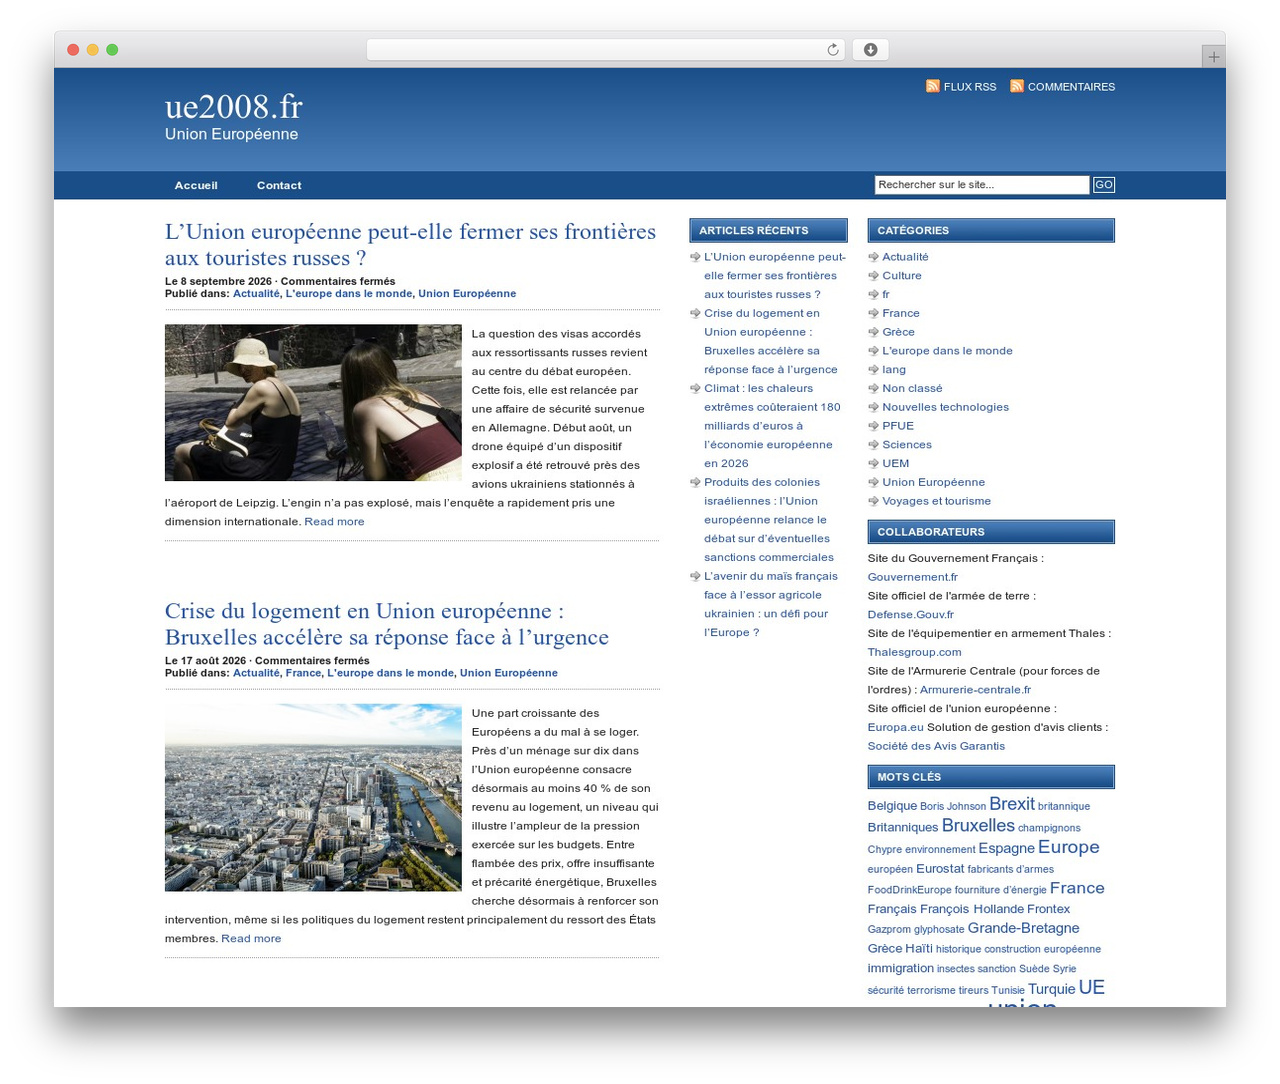Open the Accueil menu item
This screenshot has height=1084, width=1280.
click(x=196, y=185)
